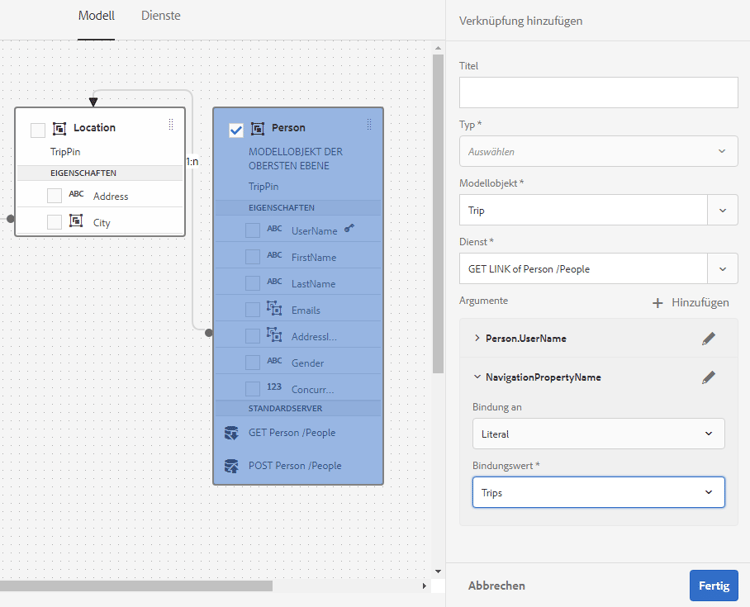This screenshot has width=750, height=607.
Task: Click the Abbrechen button
Action: pos(496,586)
